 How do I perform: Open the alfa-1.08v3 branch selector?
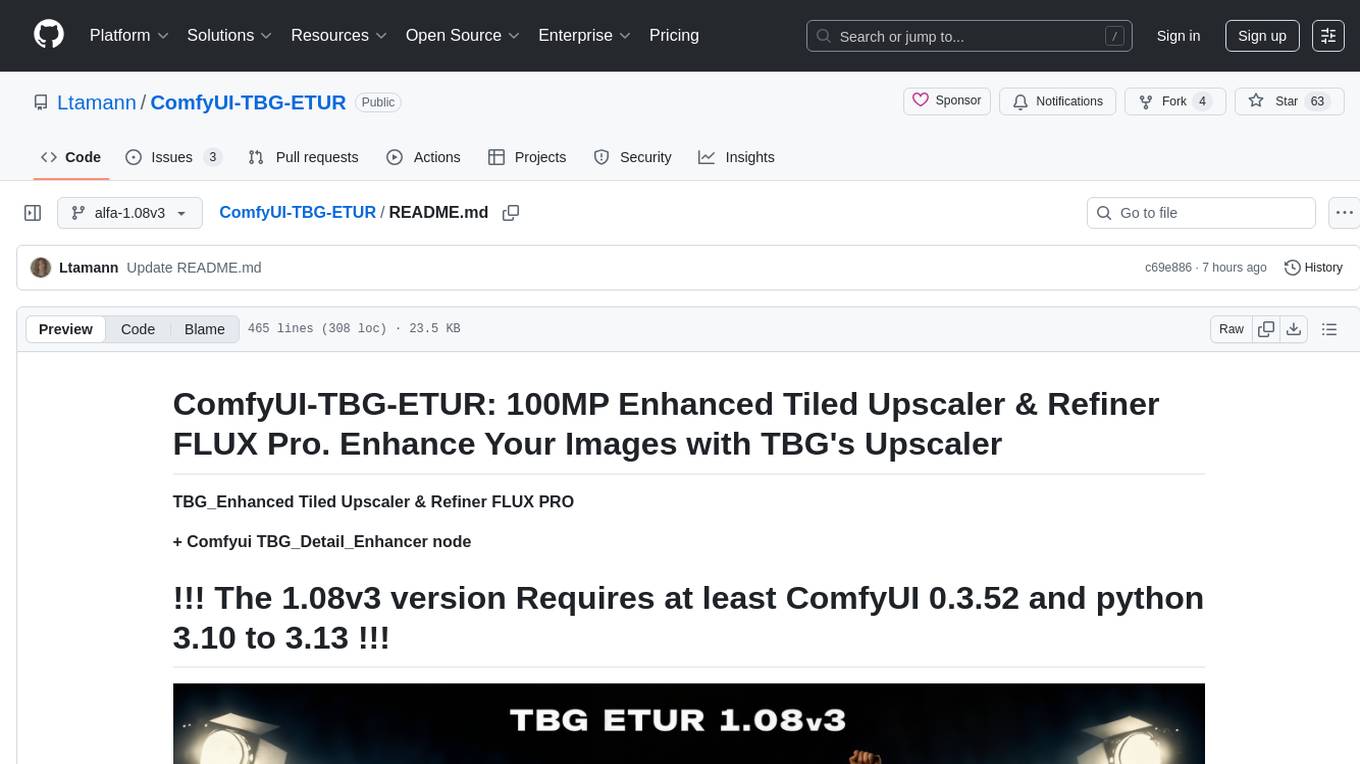tap(130, 213)
